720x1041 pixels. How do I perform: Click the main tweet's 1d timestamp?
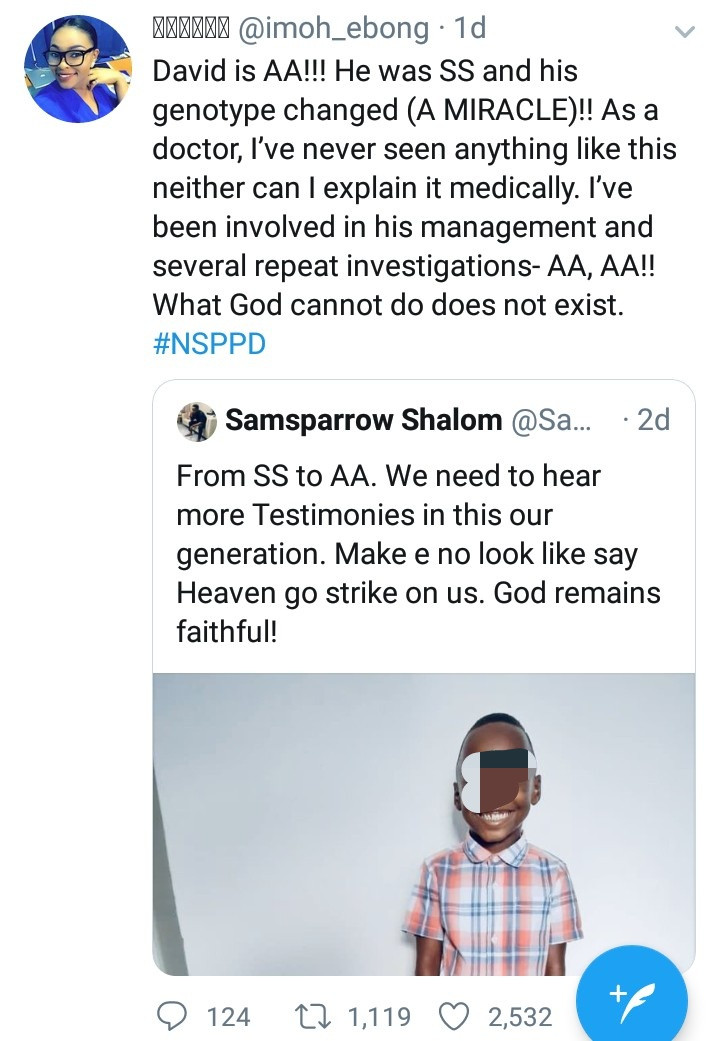(x=469, y=28)
